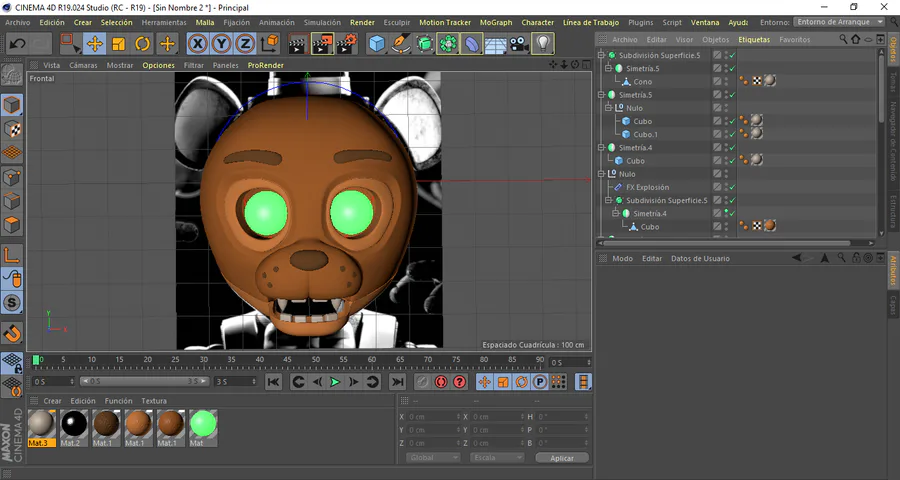This screenshot has height=480, width=900.
Task: Click Cono's checkerboard texture tag
Action: (x=757, y=82)
